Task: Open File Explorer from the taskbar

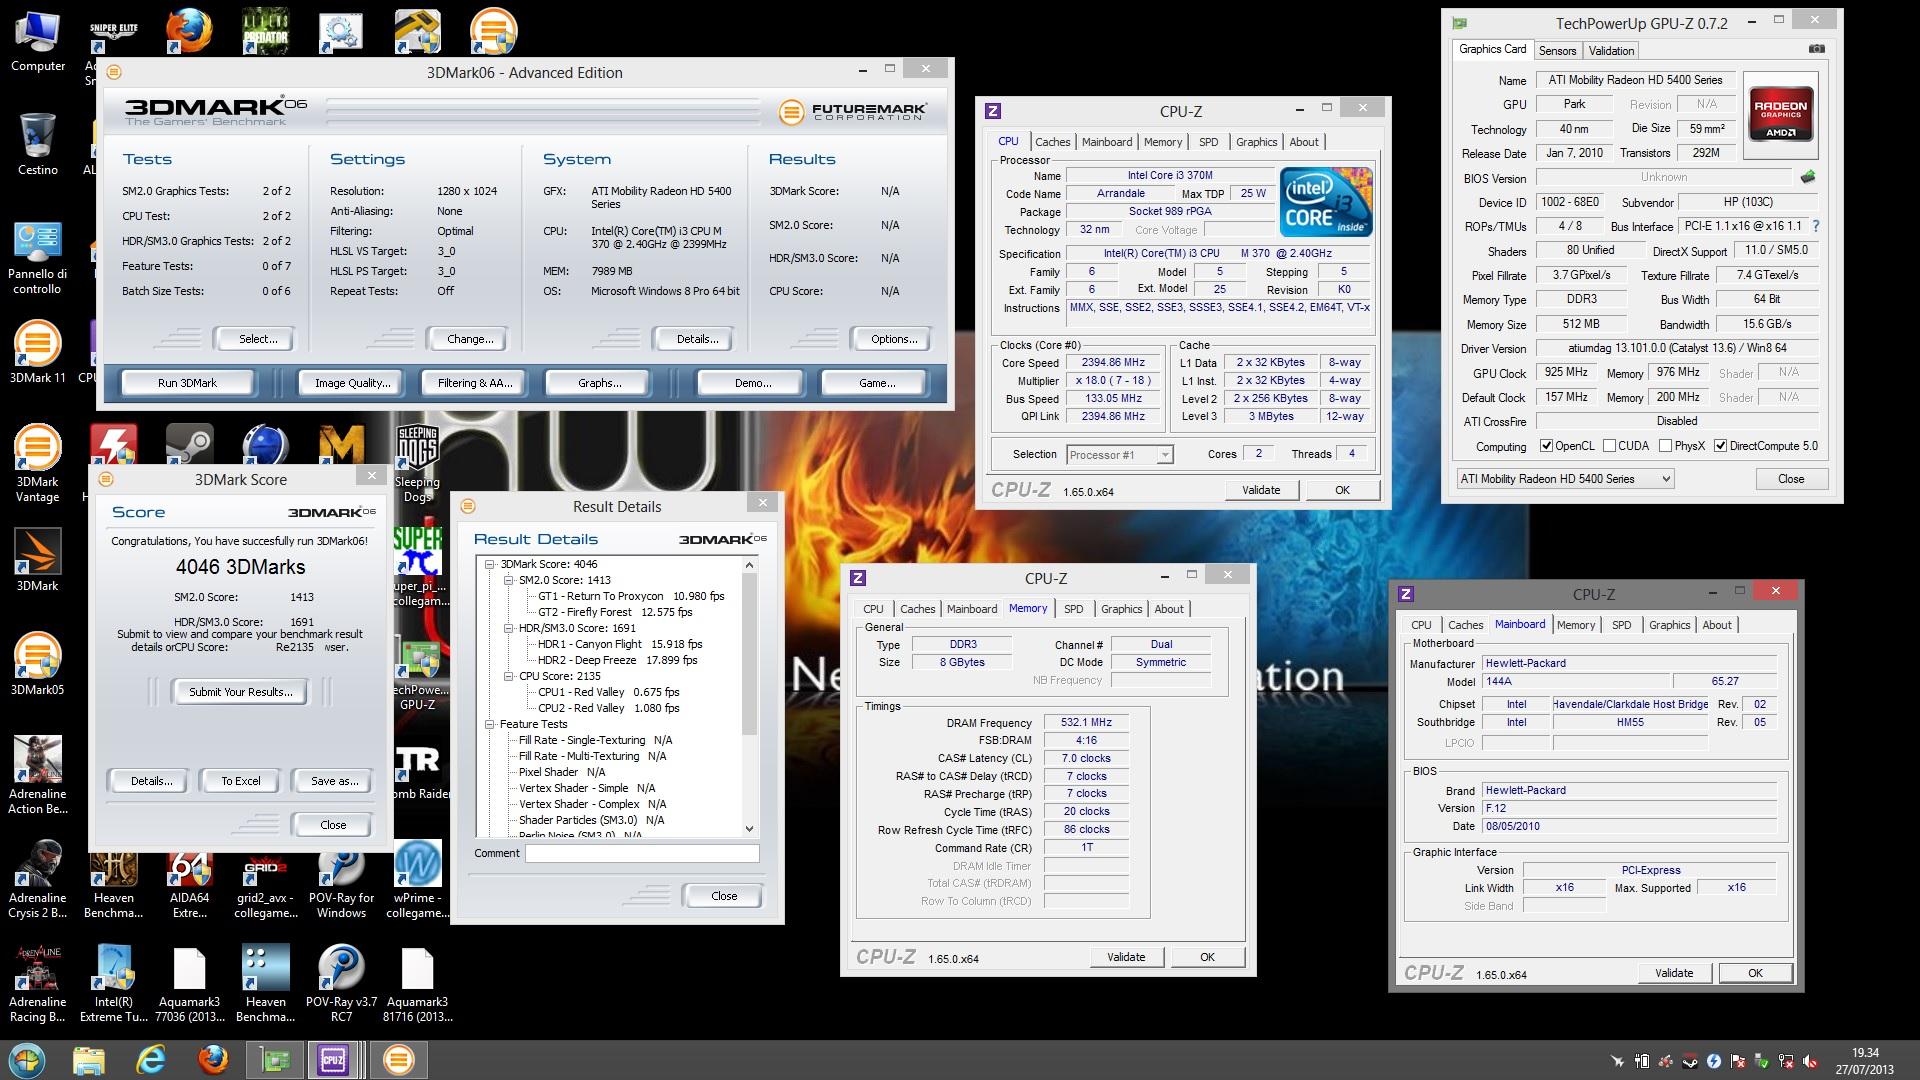Action: (x=89, y=1059)
